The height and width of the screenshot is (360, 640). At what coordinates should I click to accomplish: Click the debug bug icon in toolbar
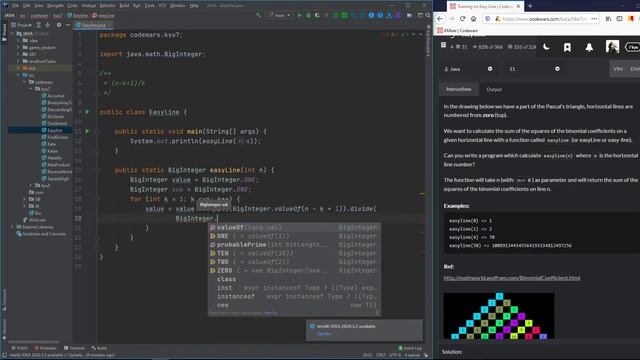[x=308, y=15]
